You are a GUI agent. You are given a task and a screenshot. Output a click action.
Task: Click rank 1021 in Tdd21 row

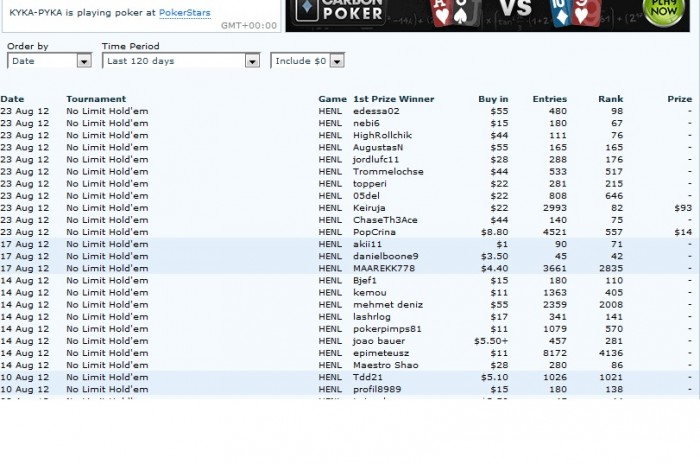[x=611, y=376]
